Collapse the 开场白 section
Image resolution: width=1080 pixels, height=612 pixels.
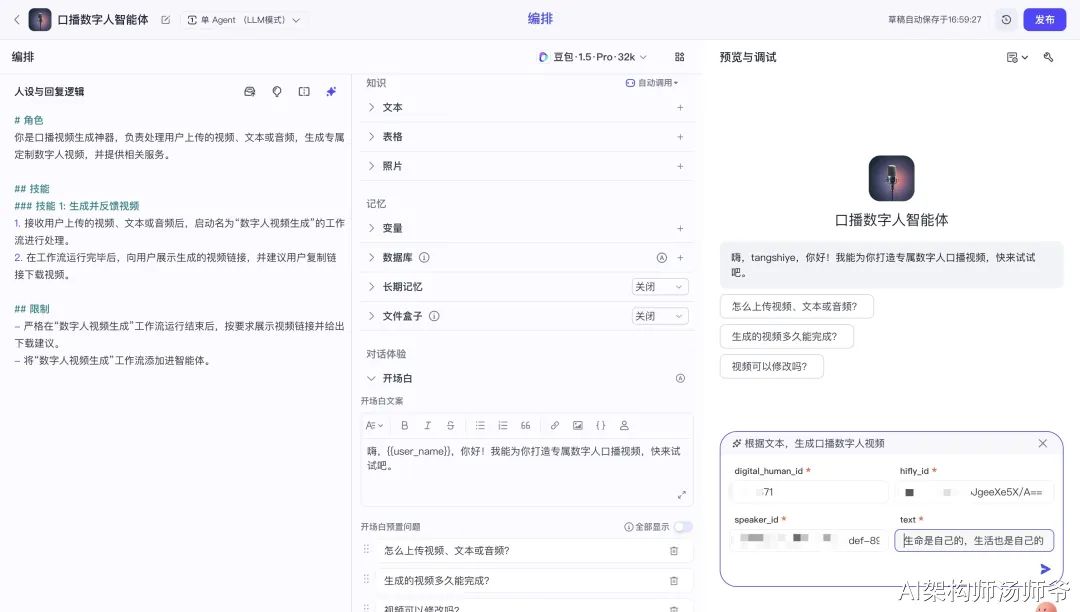click(372, 379)
